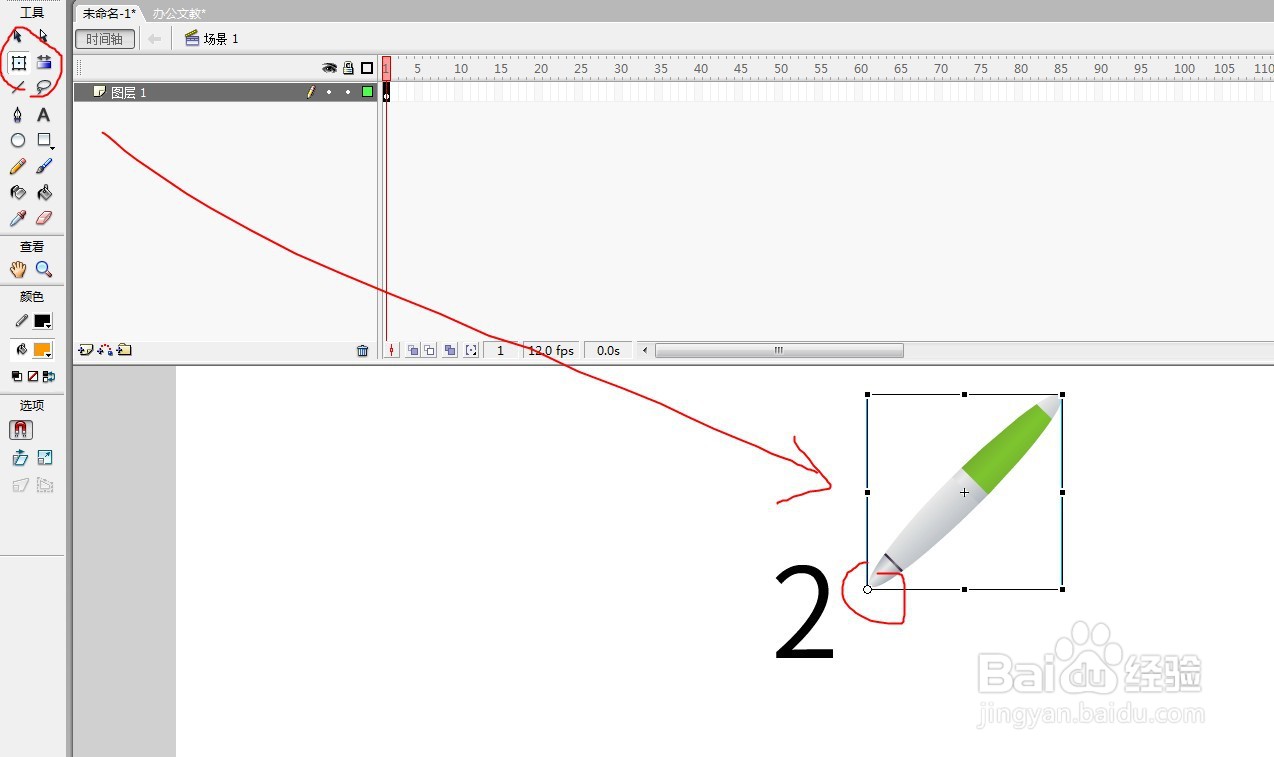Viewport: 1274px width, 757px height.
Task: Click the back arrow beside 时间轴
Action: pos(153,39)
